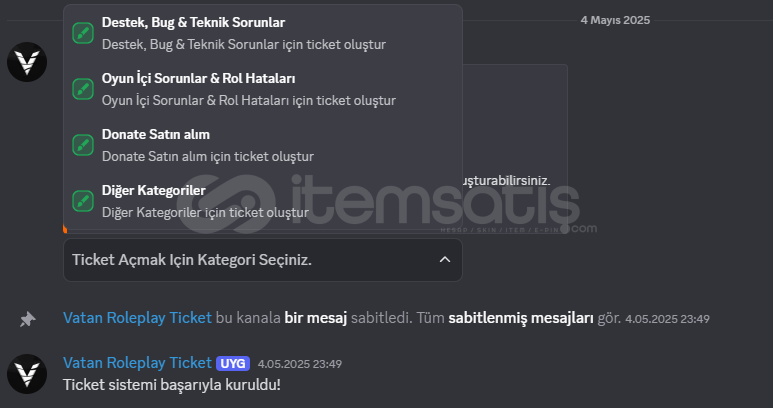Click green pencil icon beside Oyun İçi Sorunlar
Image resolution: width=773 pixels, height=408 pixels.
coord(83,89)
